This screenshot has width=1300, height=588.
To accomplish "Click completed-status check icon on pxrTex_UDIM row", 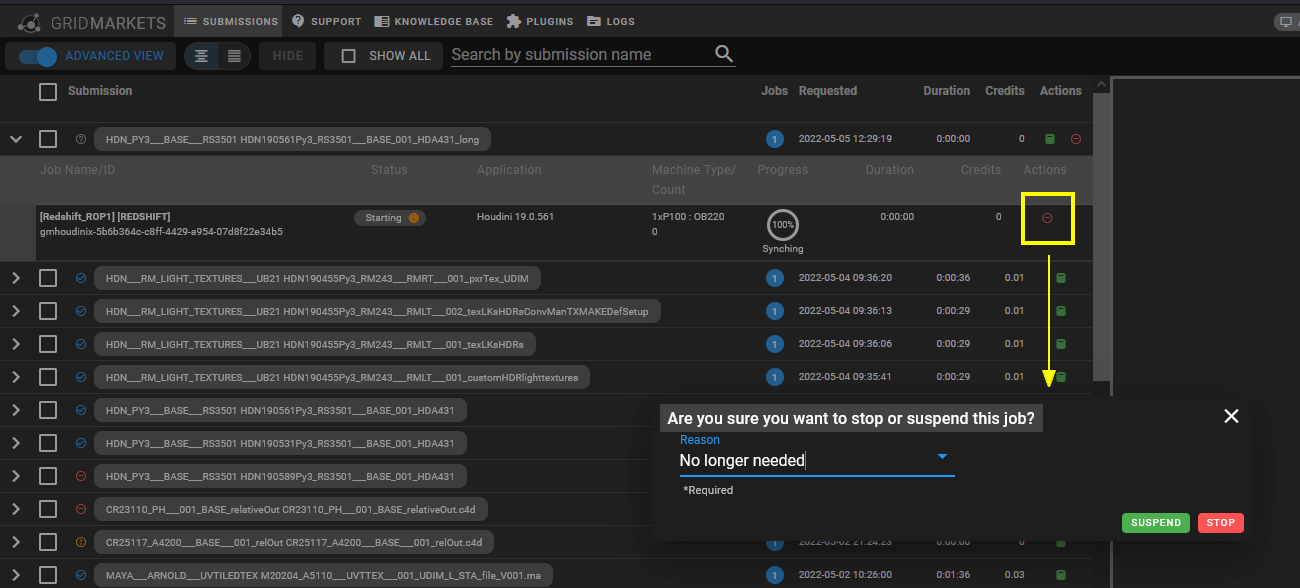I will 81,278.
